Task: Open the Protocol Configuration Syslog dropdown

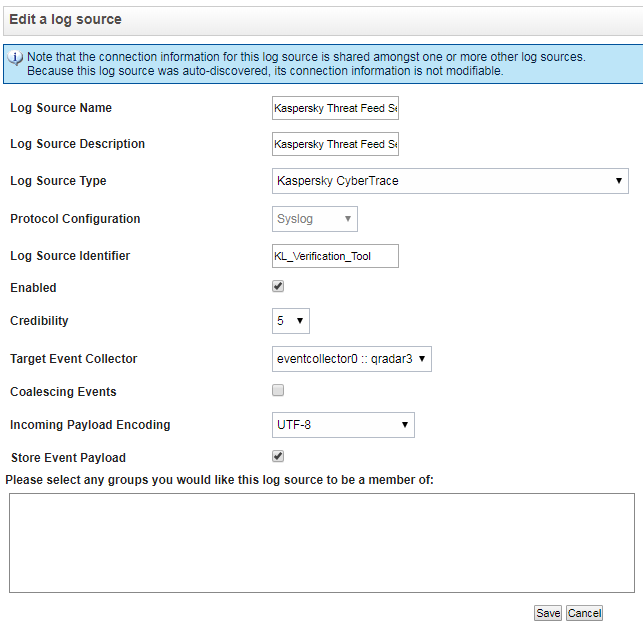Action: point(314,219)
